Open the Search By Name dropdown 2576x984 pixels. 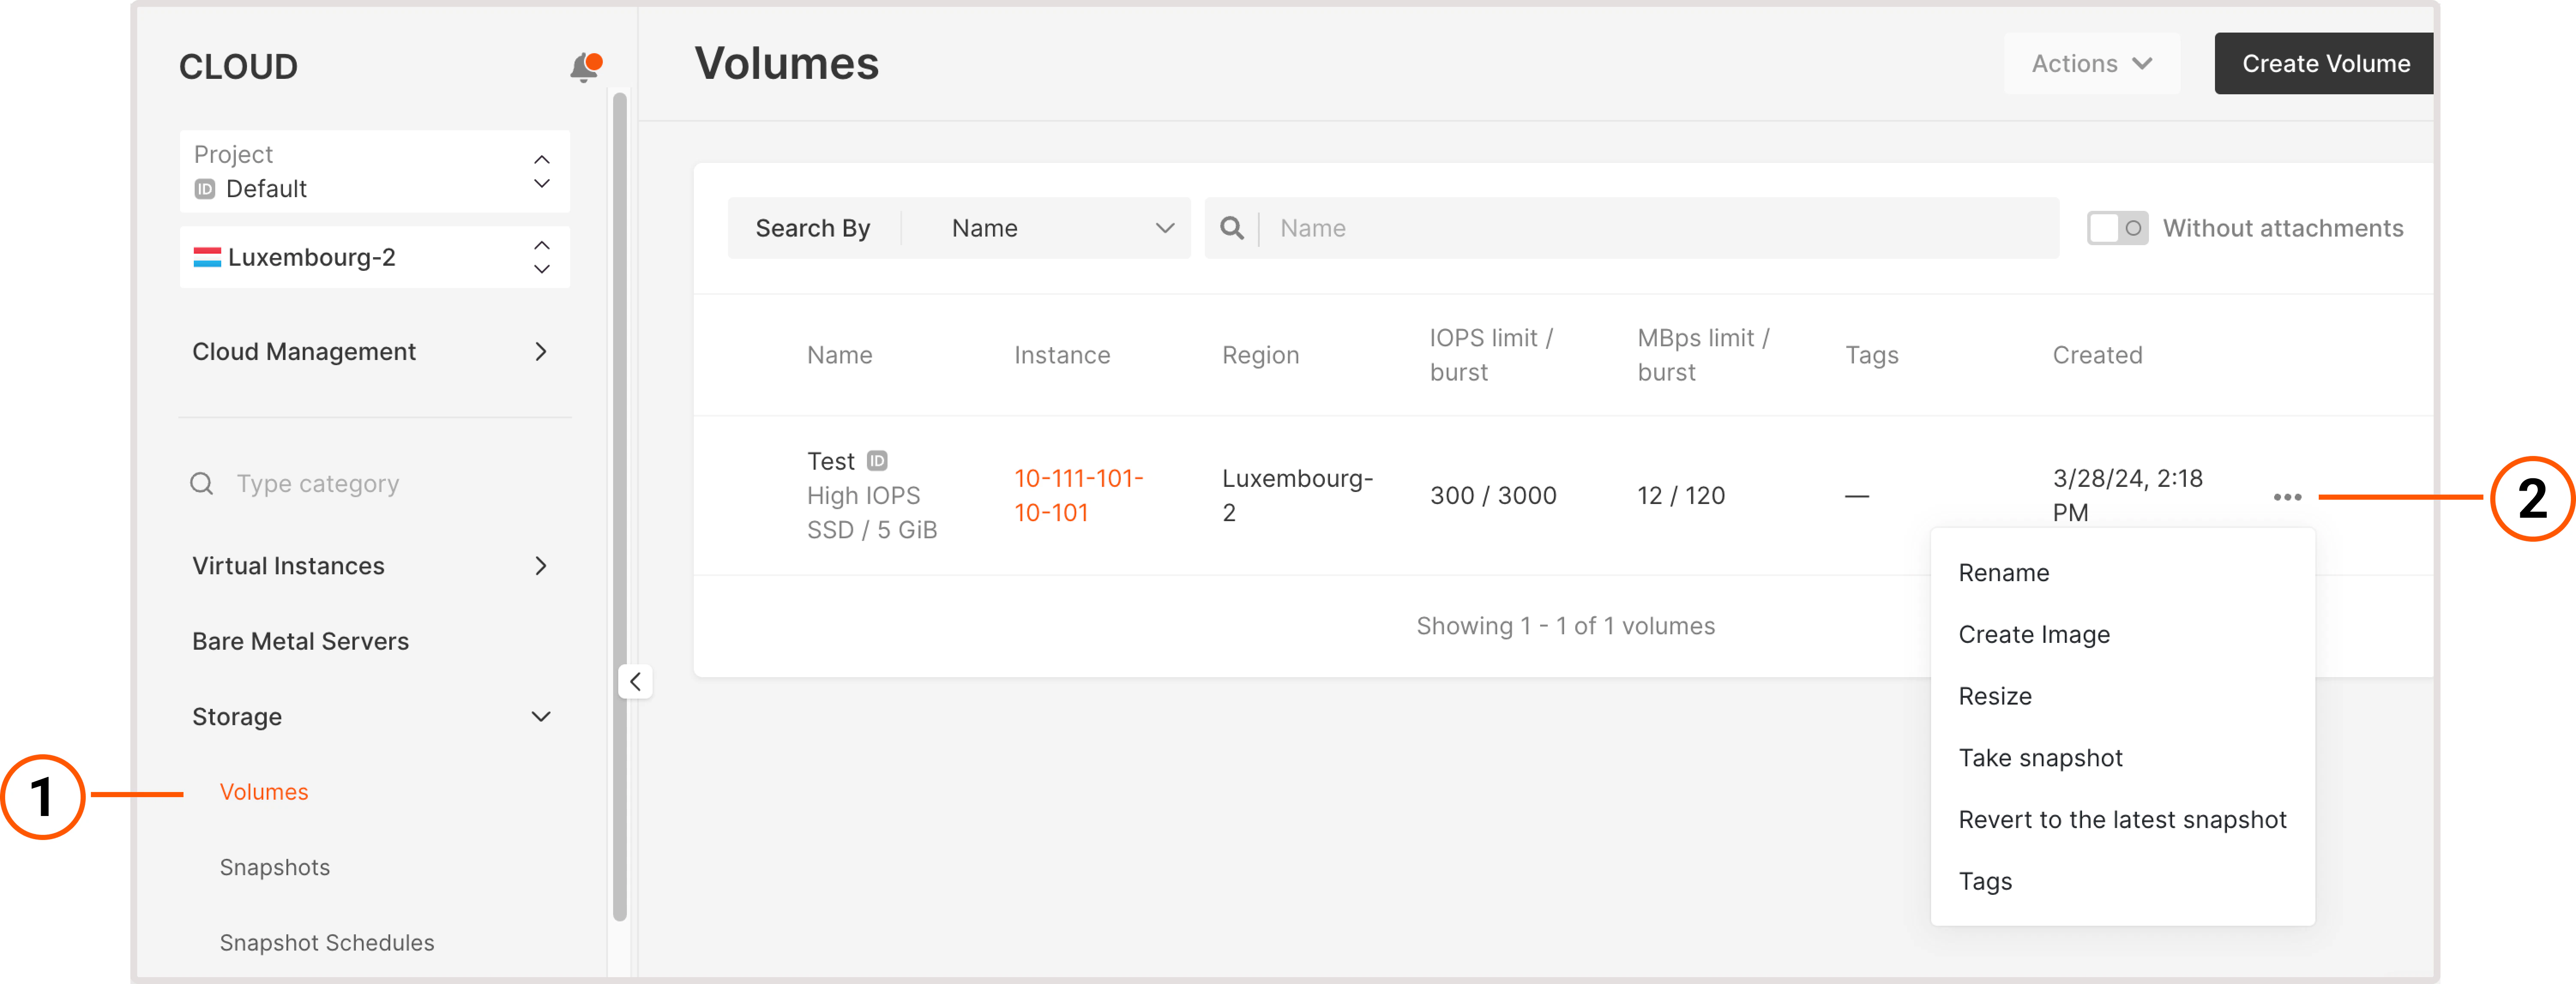(1060, 229)
